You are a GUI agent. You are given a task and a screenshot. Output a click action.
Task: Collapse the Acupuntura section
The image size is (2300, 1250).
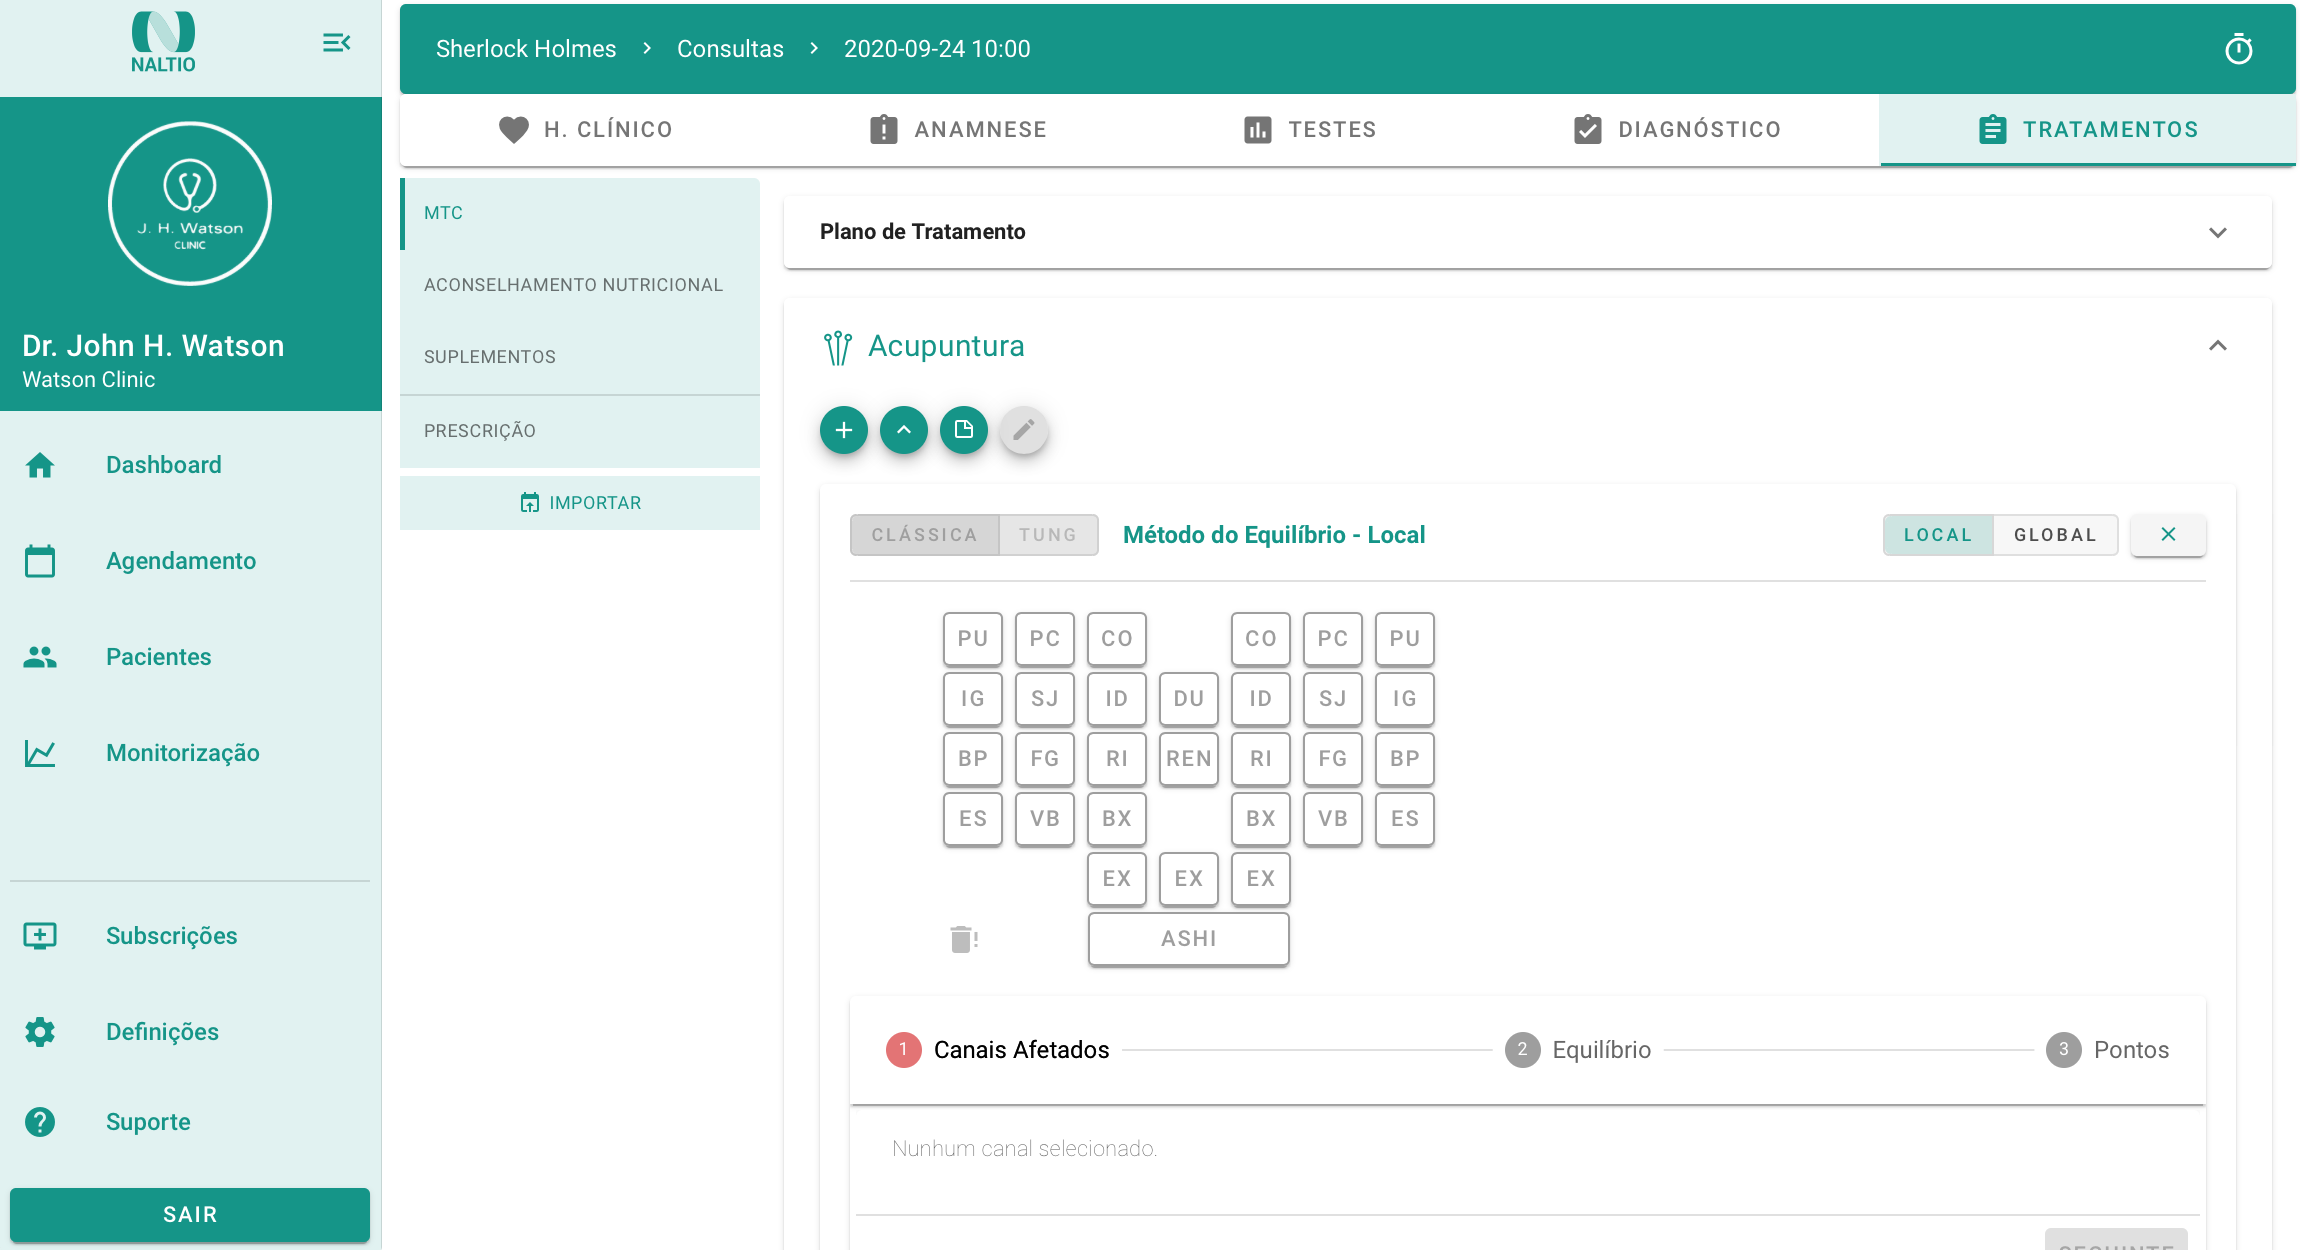pos(2217,346)
